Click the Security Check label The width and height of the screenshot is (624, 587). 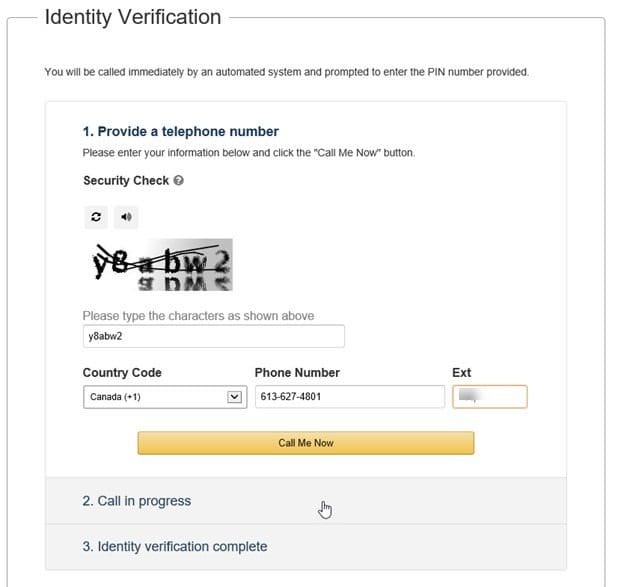[126, 181]
